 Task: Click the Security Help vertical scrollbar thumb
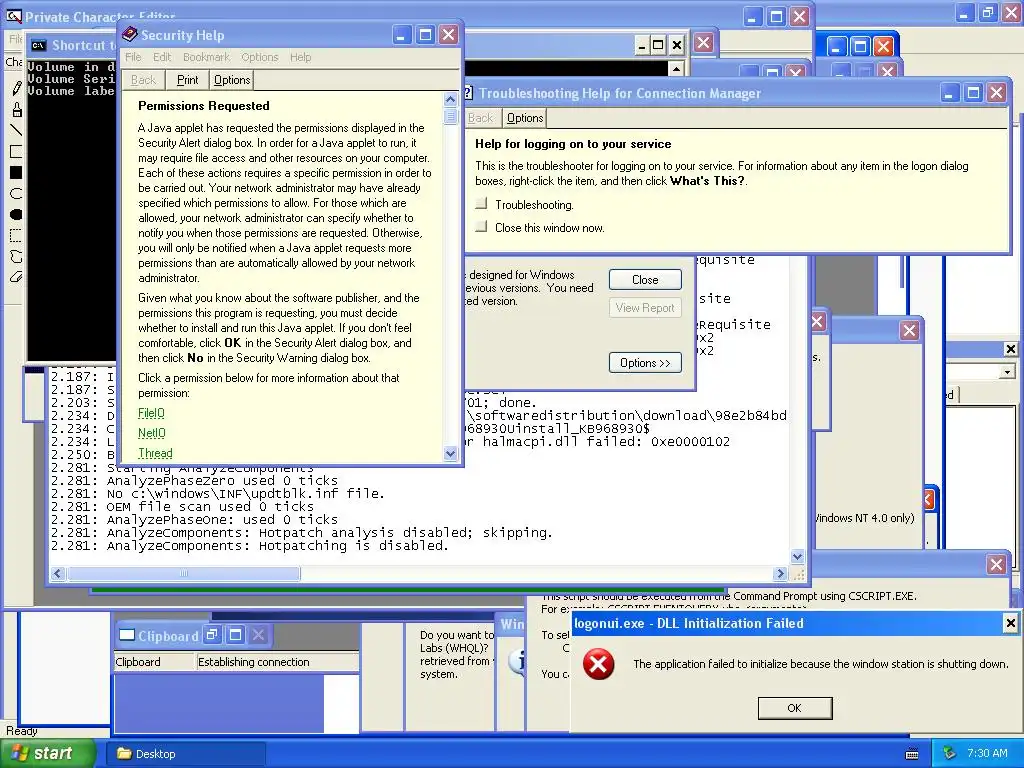click(x=450, y=116)
